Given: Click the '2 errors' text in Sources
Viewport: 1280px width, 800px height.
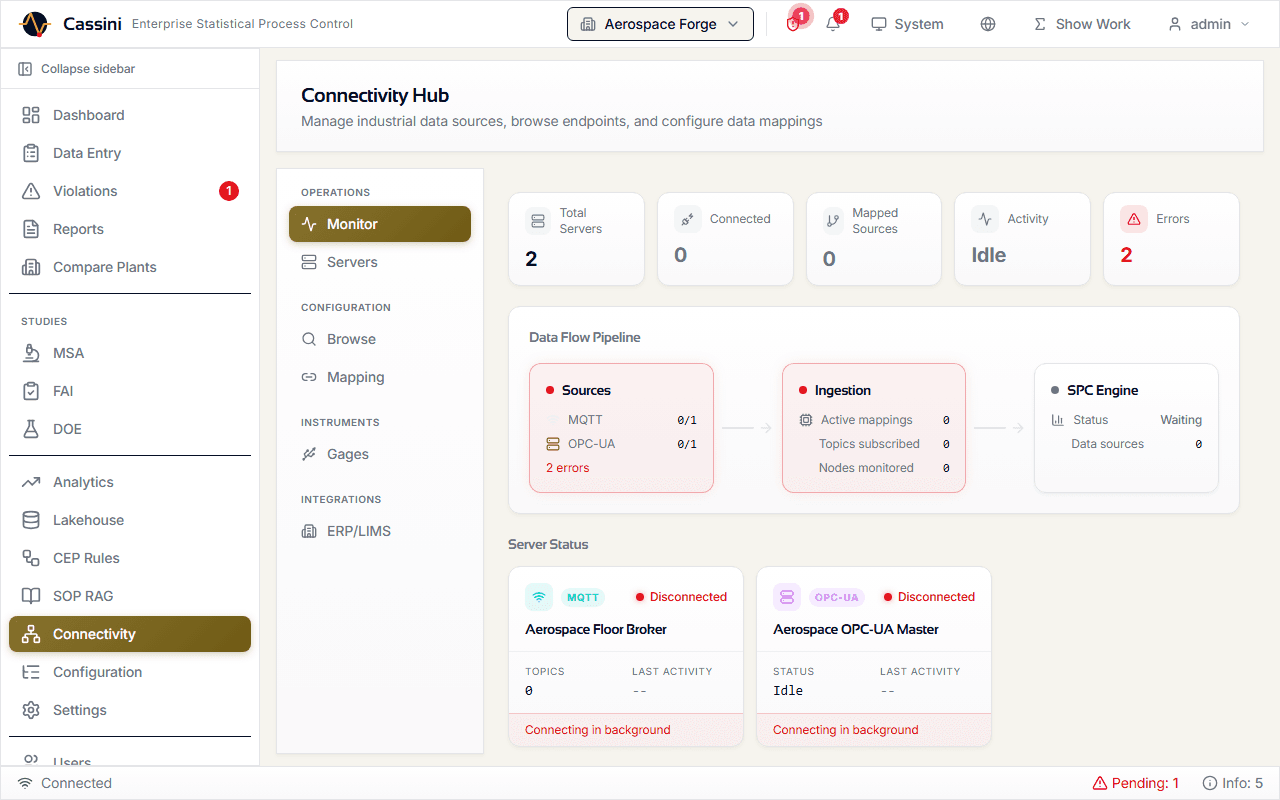Looking at the screenshot, I should pyautogui.click(x=567, y=468).
